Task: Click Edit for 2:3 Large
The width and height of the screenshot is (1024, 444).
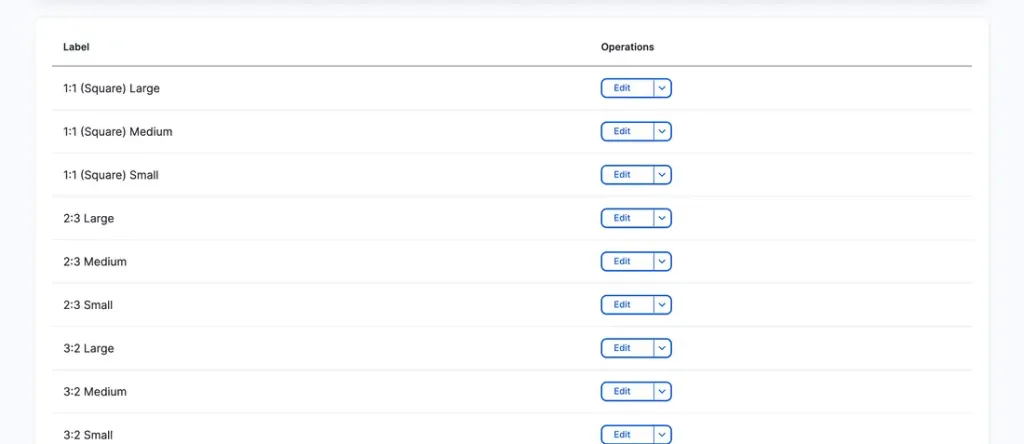Action: click(x=627, y=218)
